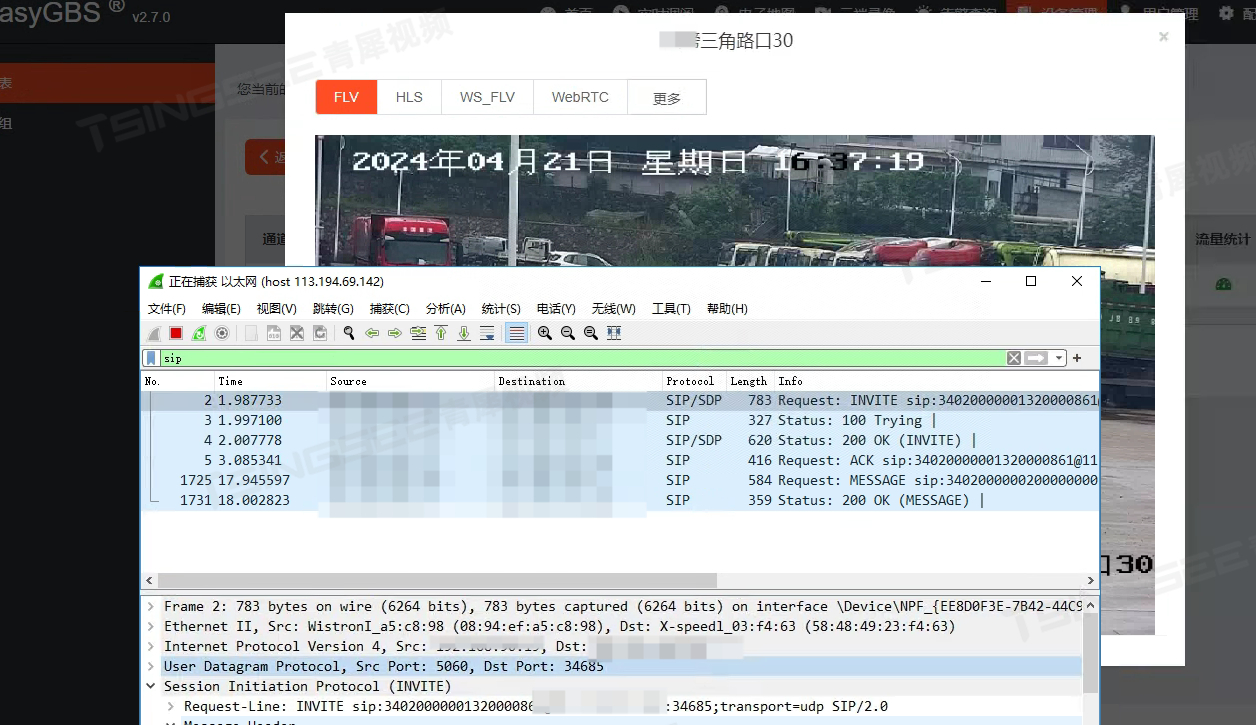1256x725 pixels.
Task: Zoom out packet text
Action: pos(568,333)
